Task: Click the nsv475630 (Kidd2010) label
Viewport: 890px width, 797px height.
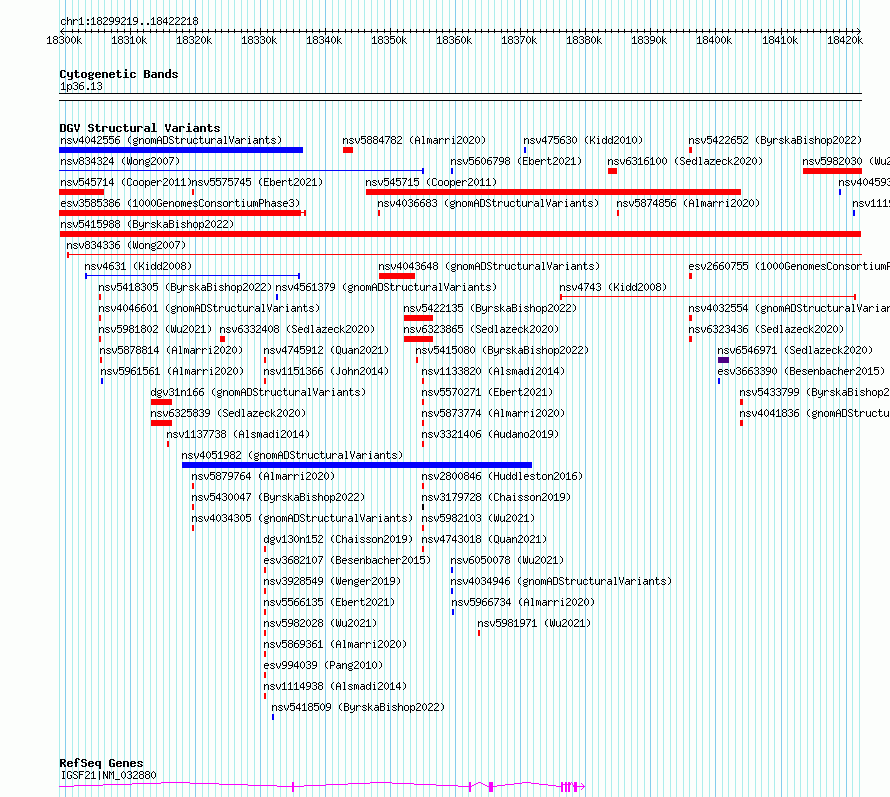Action: 583,140
